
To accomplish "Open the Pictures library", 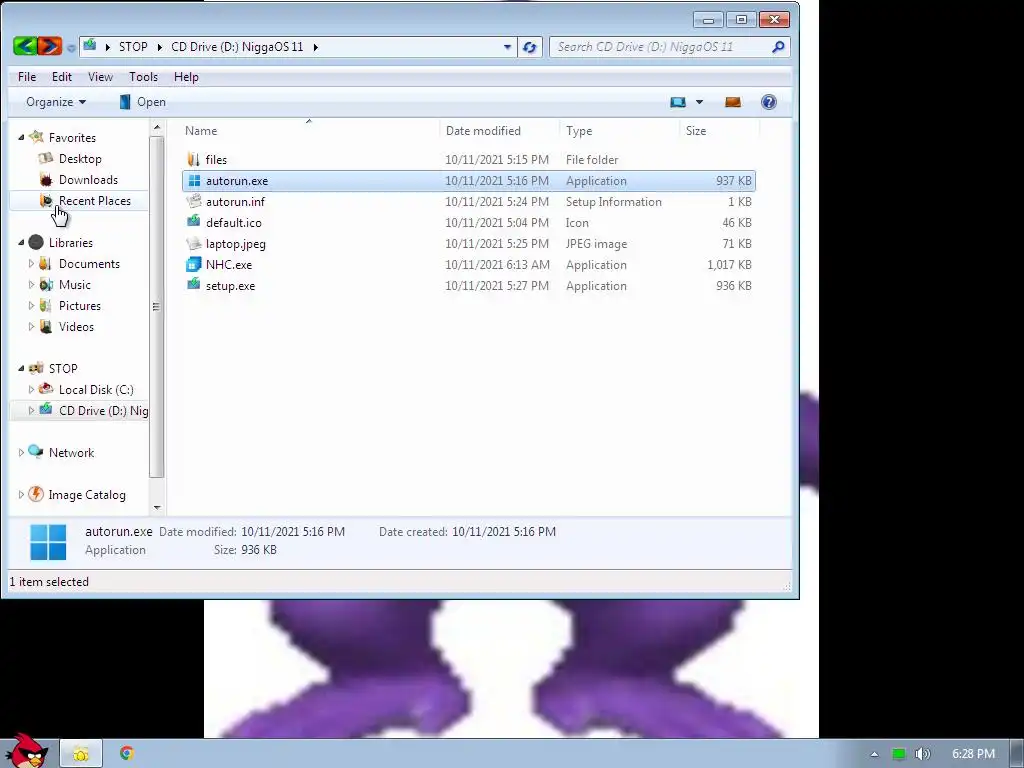I will [80, 306].
